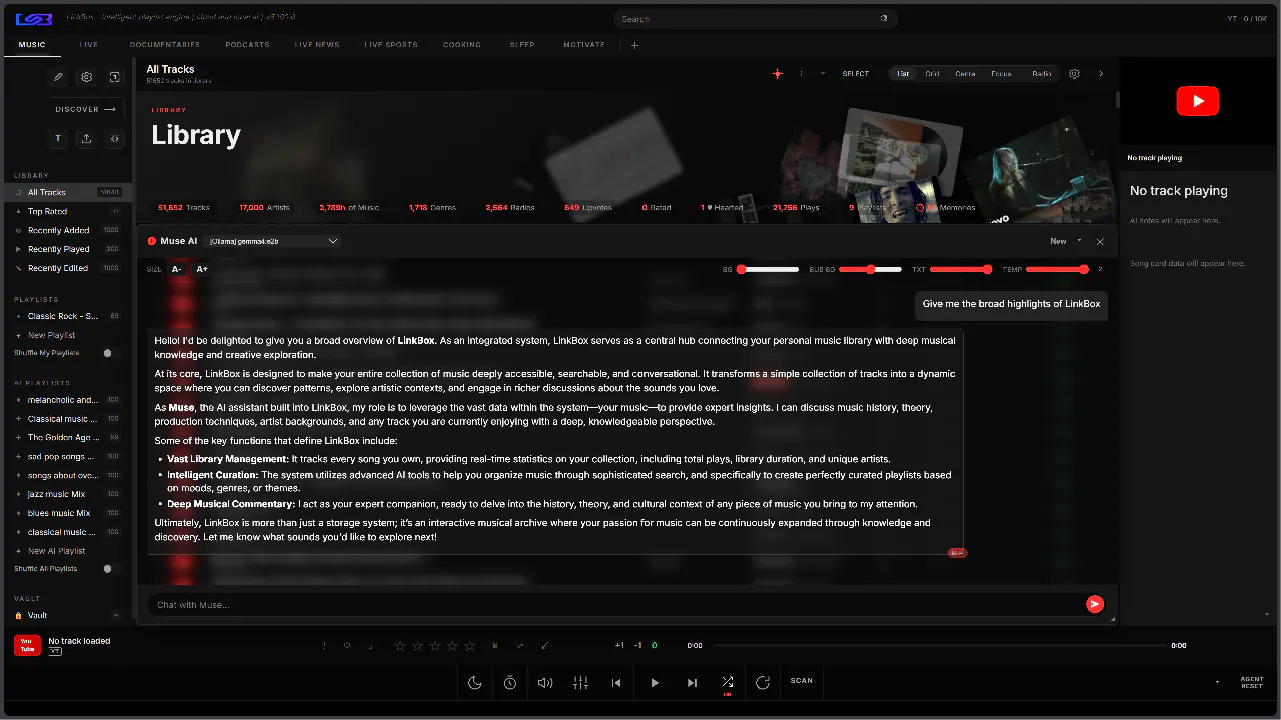The height and width of the screenshot is (720, 1281).
Task: Click the T text icon in sidebar
Action: coord(59,139)
